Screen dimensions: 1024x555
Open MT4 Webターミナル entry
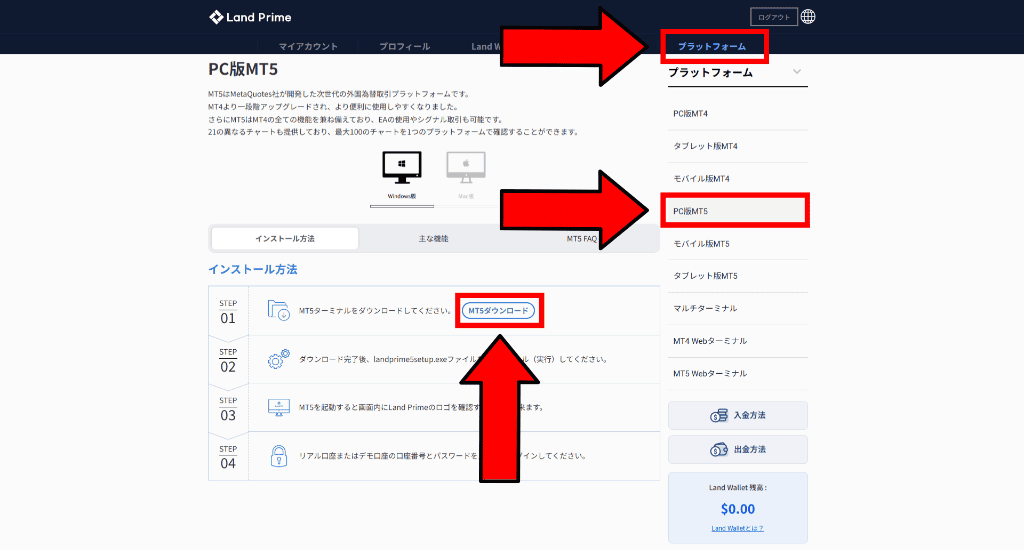pos(738,341)
